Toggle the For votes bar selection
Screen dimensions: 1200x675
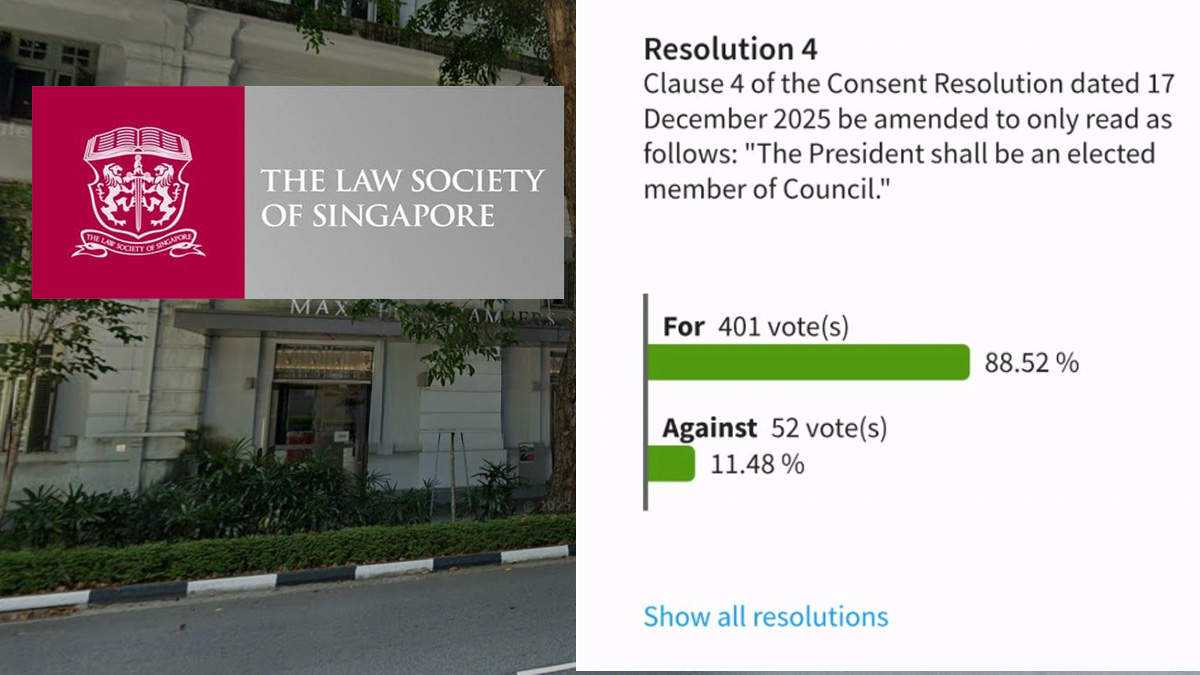coord(810,361)
